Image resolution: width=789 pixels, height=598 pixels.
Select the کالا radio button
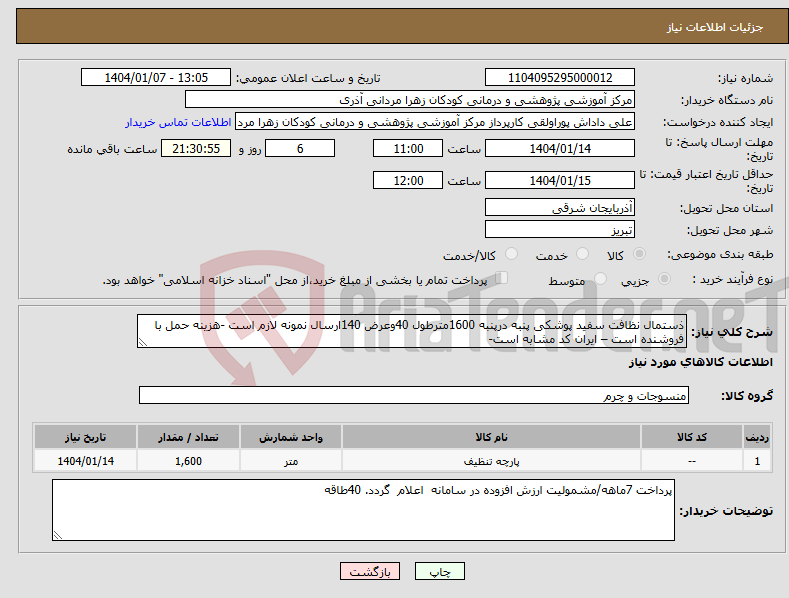[x=640, y=254]
